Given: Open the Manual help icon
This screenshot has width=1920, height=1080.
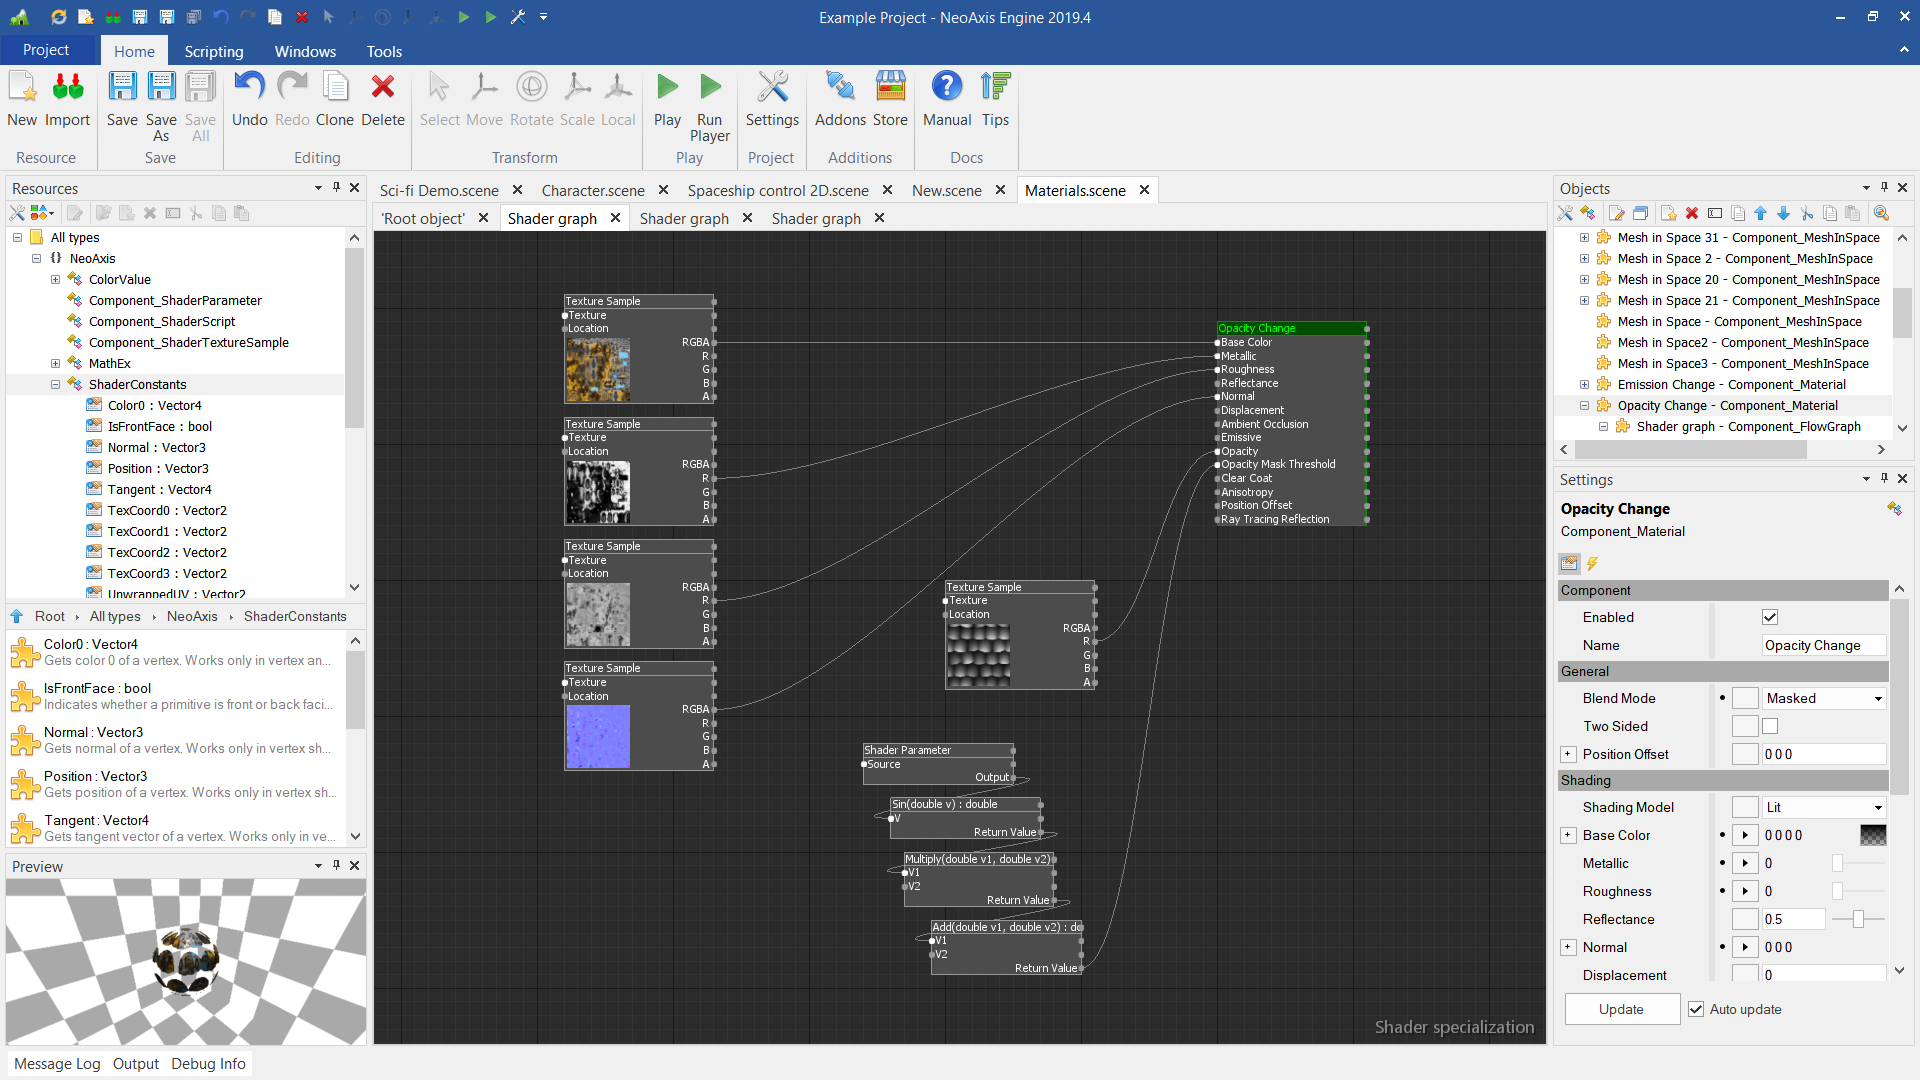Looking at the screenshot, I should [x=946, y=89].
